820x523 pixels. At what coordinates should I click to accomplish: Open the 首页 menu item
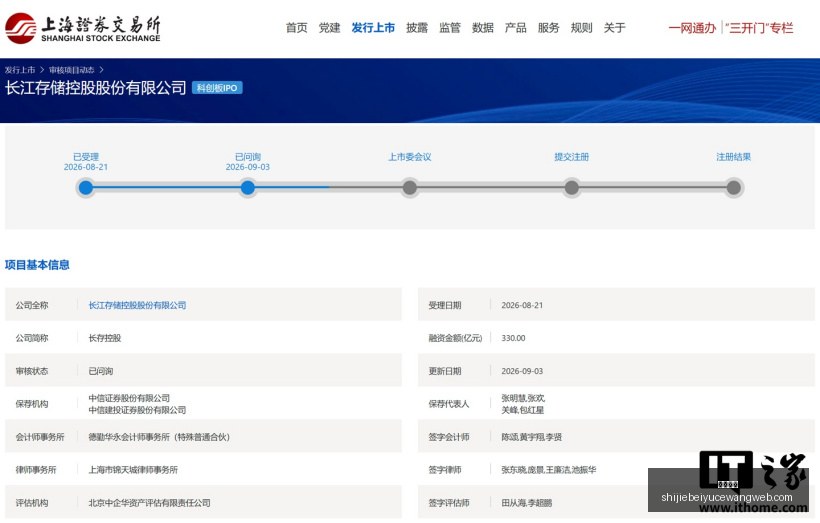297,28
